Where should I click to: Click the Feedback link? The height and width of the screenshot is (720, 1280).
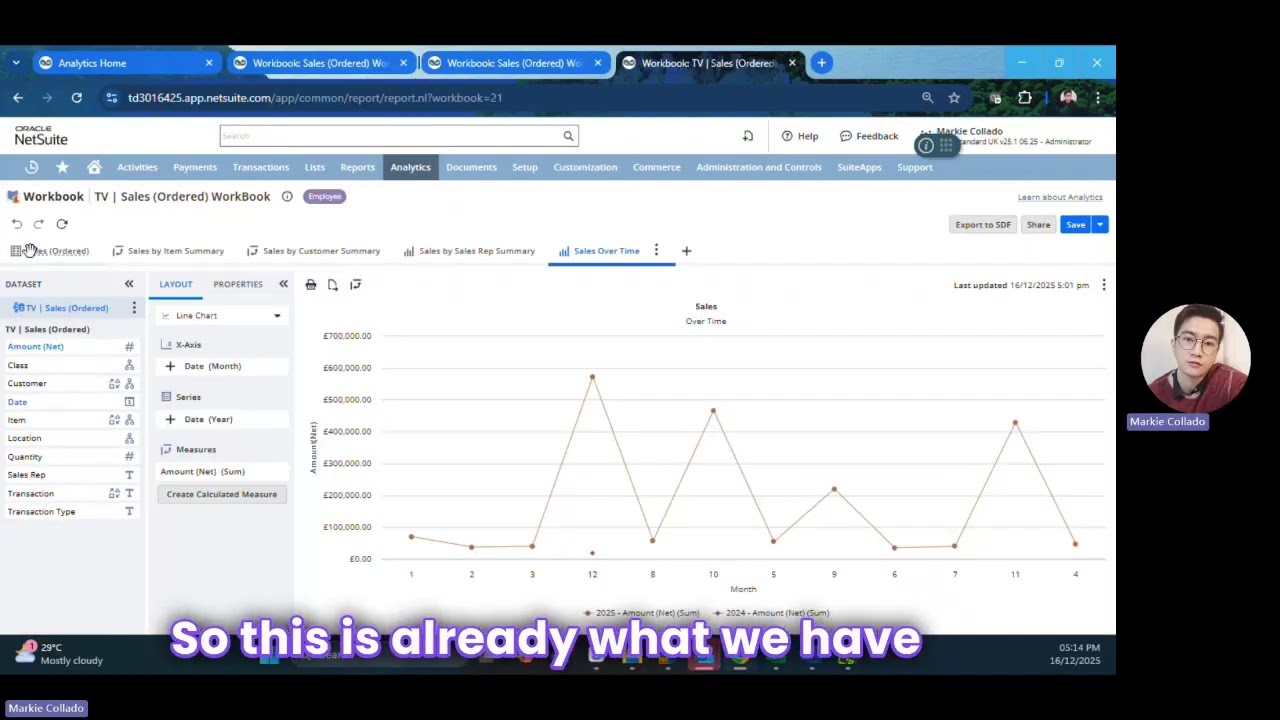coord(869,136)
